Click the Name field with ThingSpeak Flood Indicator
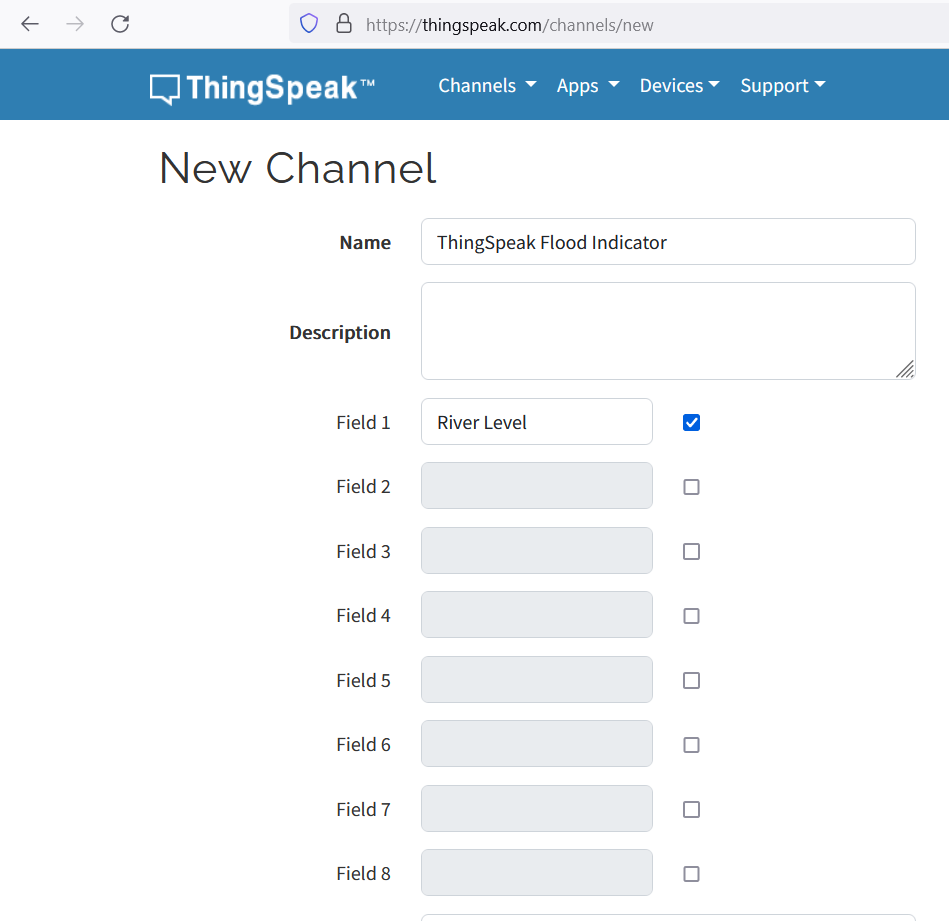949x921 pixels. (x=668, y=241)
